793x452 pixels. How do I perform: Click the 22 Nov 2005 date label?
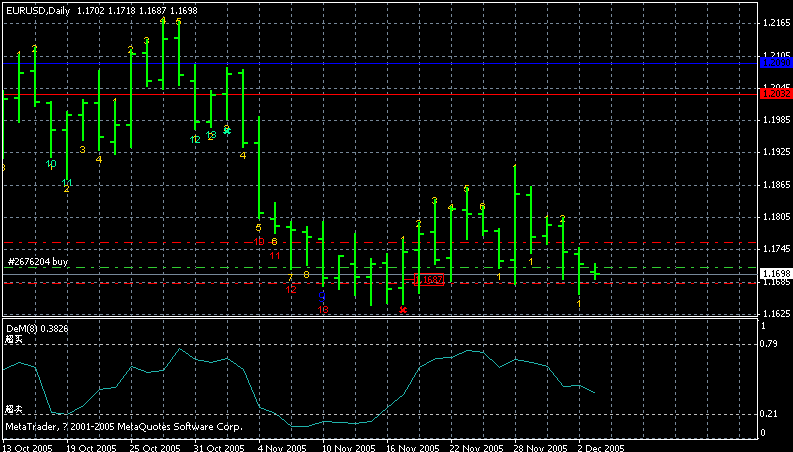476,448
